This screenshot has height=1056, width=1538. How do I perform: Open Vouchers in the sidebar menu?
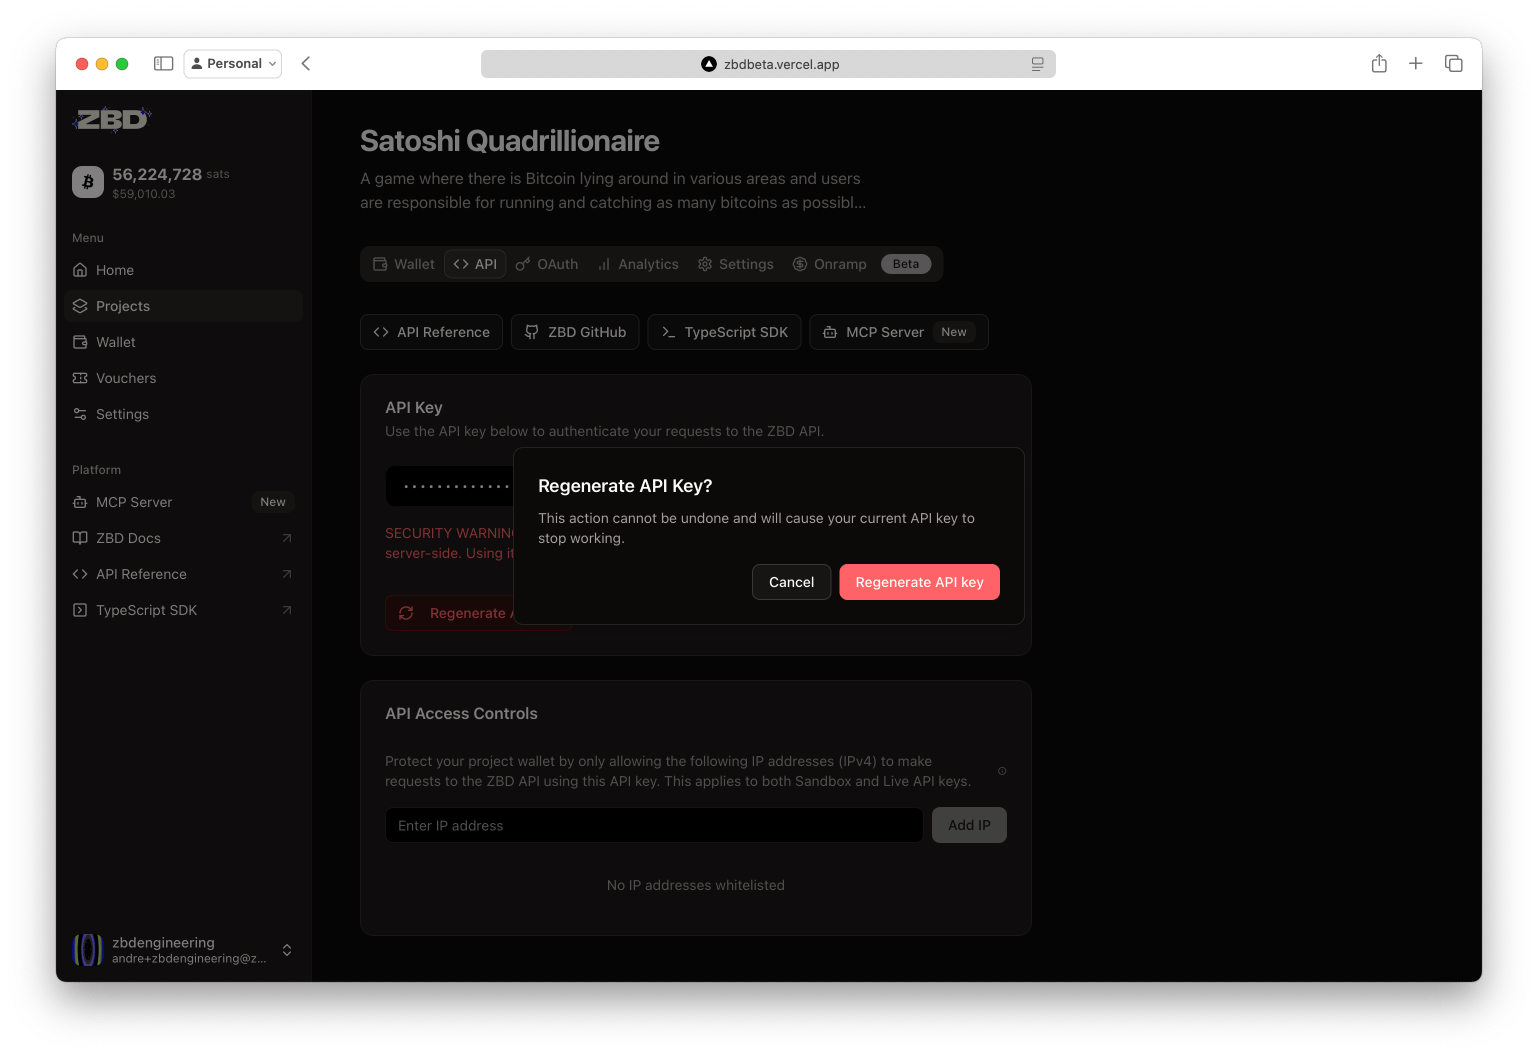coord(183,378)
